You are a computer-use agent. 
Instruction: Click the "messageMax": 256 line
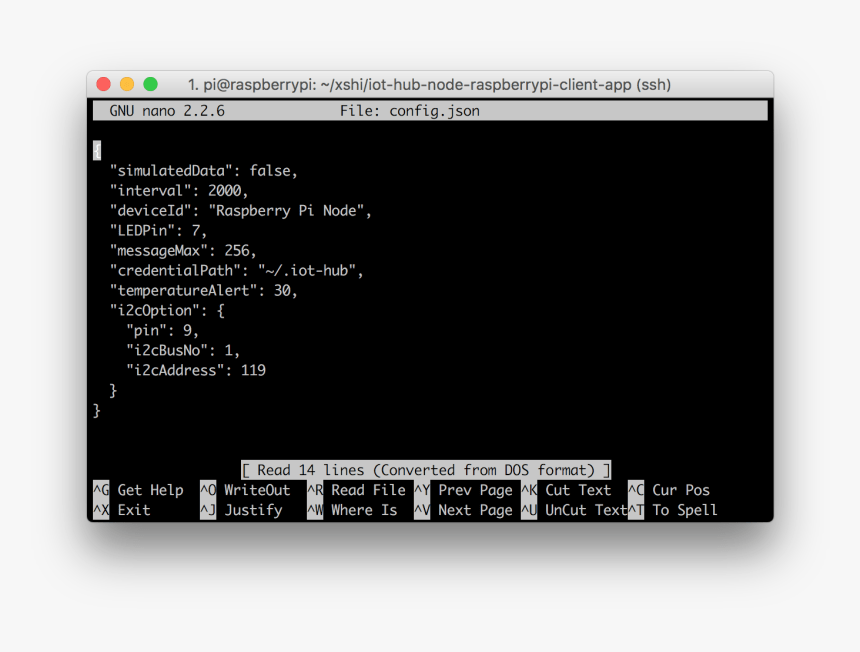coord(183,251)
